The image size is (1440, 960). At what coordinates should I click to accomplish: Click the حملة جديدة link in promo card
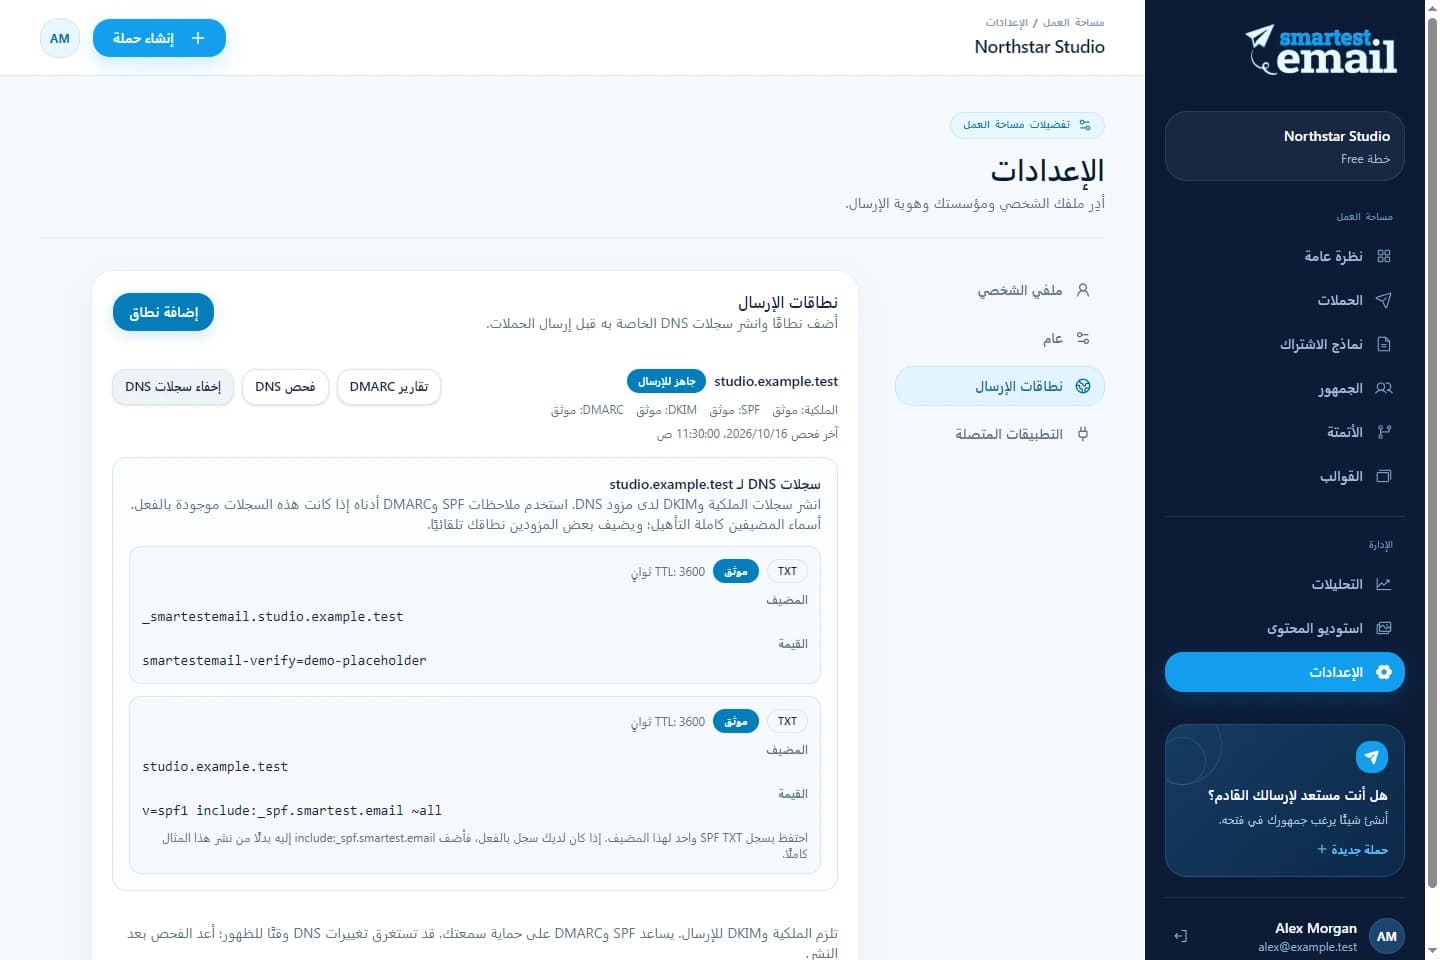1352,849
